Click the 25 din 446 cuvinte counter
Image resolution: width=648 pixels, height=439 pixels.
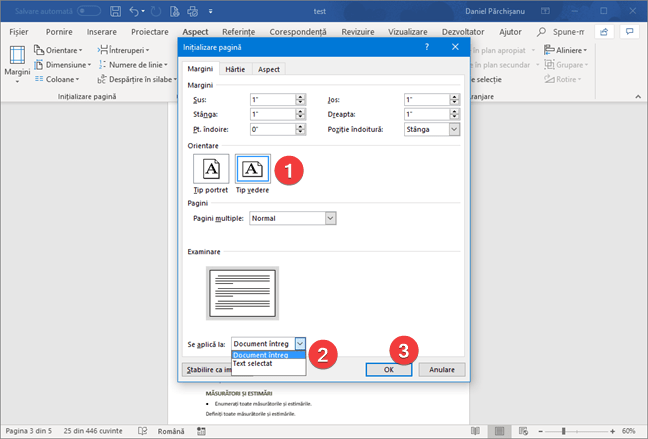[x=93, y=431]
